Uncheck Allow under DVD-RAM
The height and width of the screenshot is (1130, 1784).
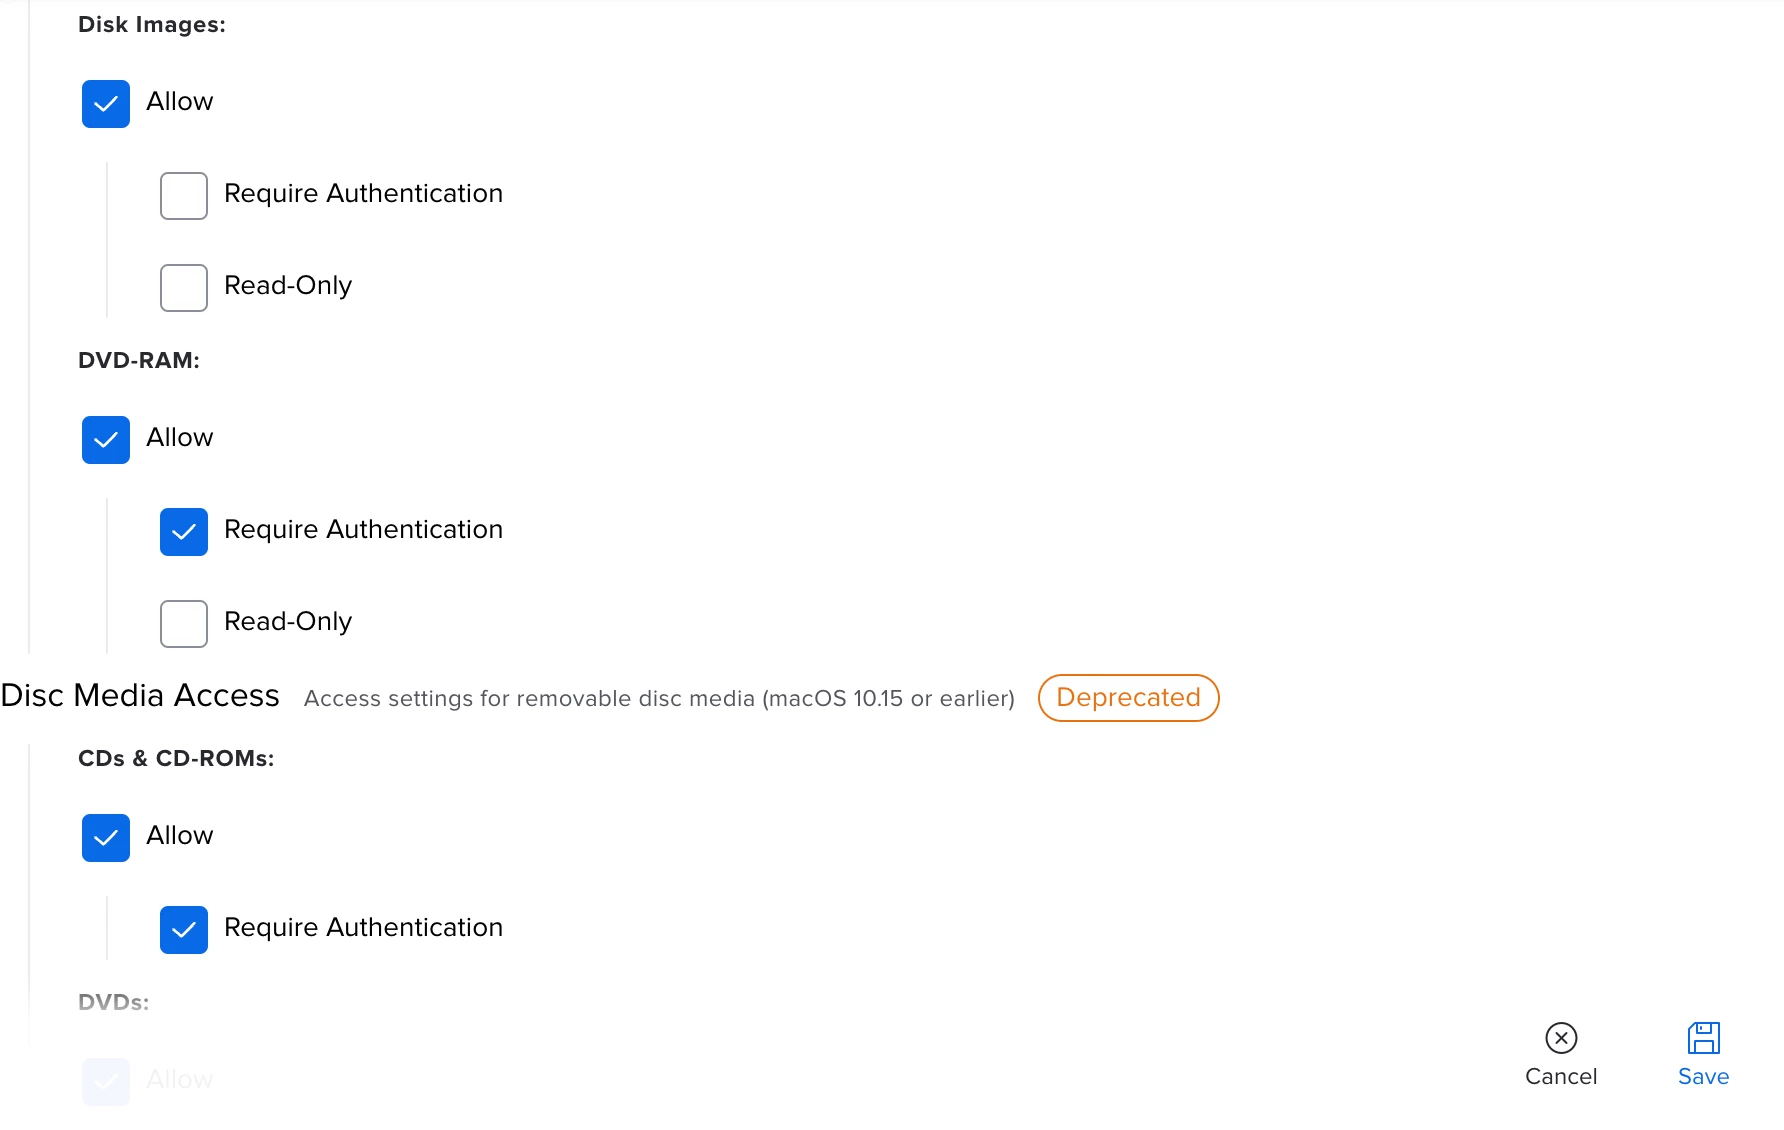[106, 440]
